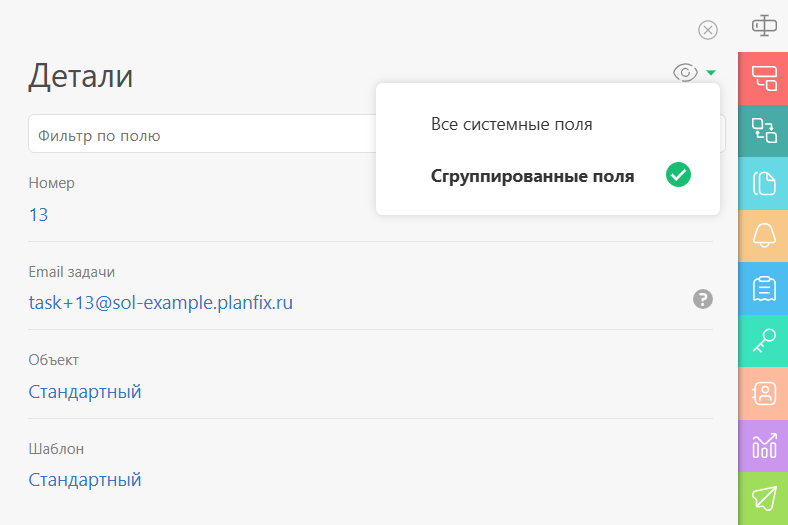Click the task+13@sol-example.planfix.ru email link
This screenshot has height=525, width=788.
tap(160, 303)
